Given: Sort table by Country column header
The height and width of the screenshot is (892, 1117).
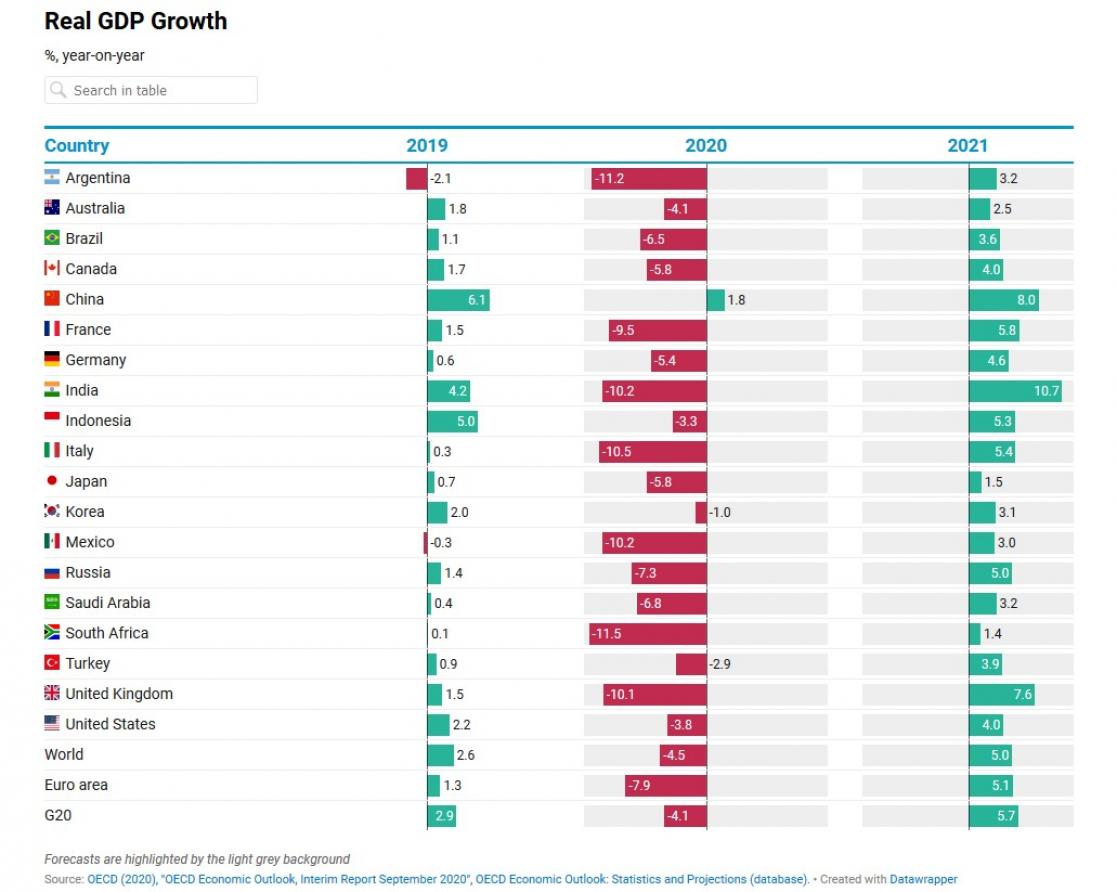Looking at the screenshot, I should (x=77, y=146).
